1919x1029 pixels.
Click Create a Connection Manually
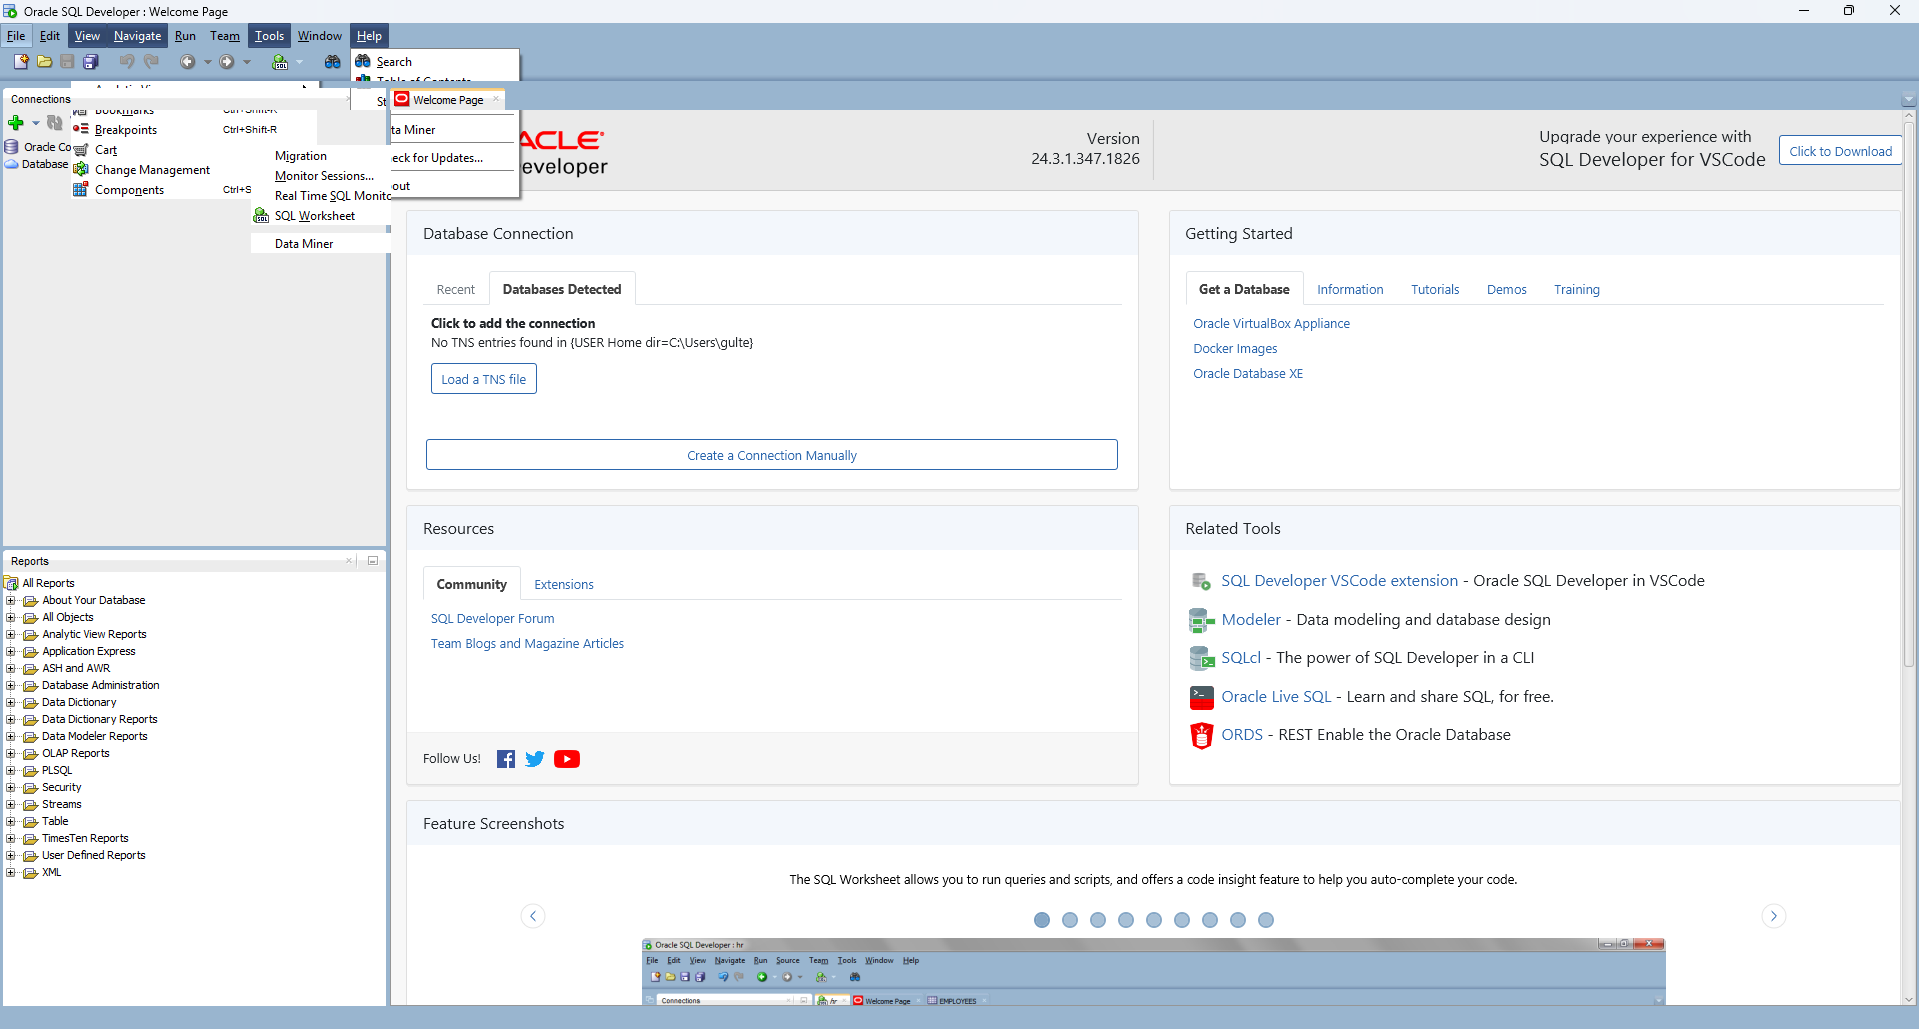(x=772, y=455)
